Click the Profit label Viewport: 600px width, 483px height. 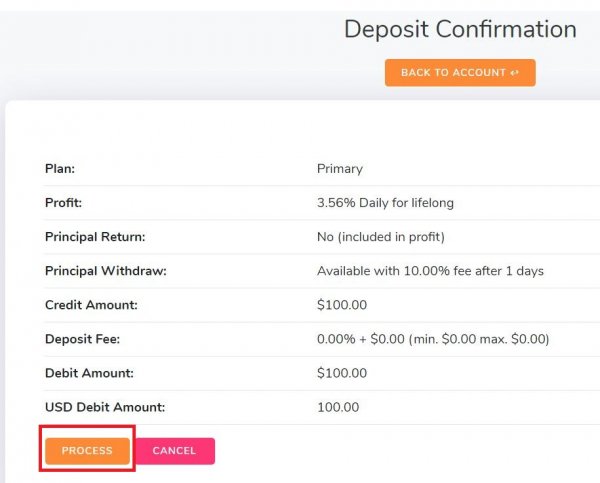coord(63,203)
